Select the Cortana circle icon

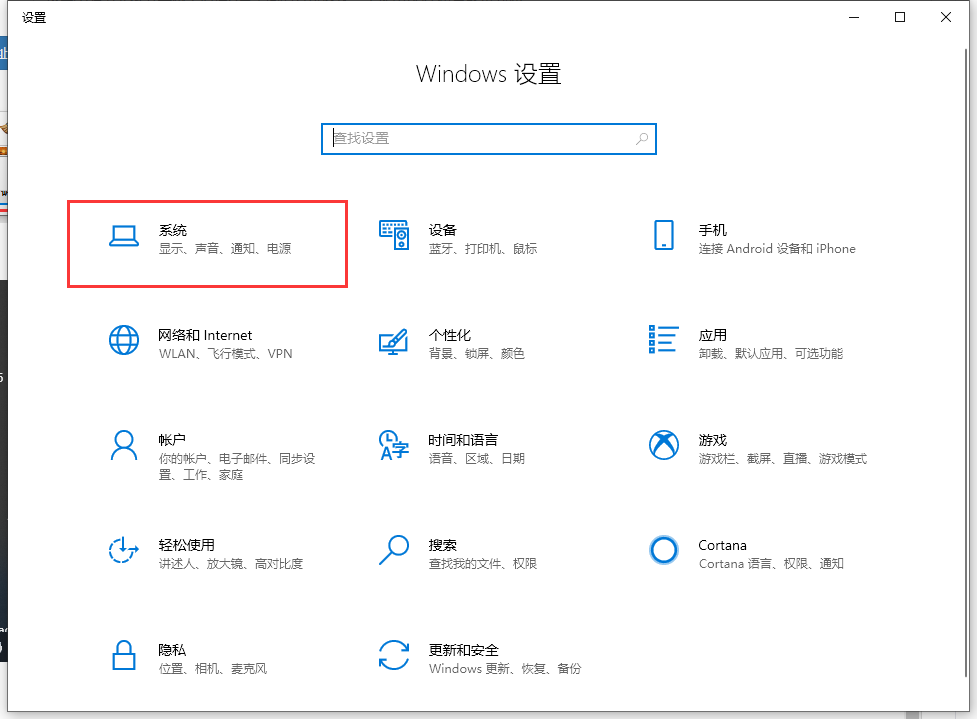[663, 551]
